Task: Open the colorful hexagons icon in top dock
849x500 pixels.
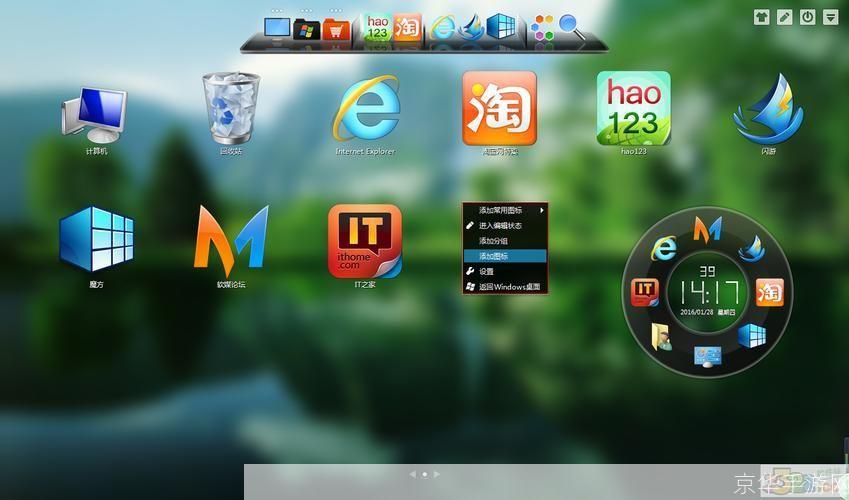Action: (x=543, y=27)
